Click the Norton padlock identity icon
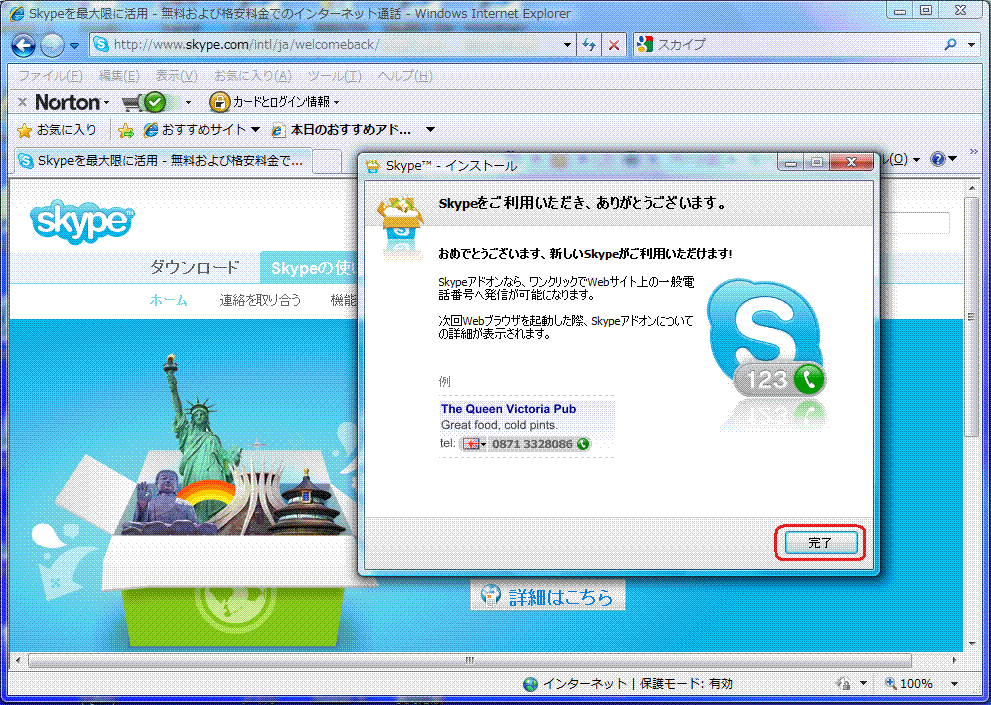The image size is (991, 705). tap(219, 102)
